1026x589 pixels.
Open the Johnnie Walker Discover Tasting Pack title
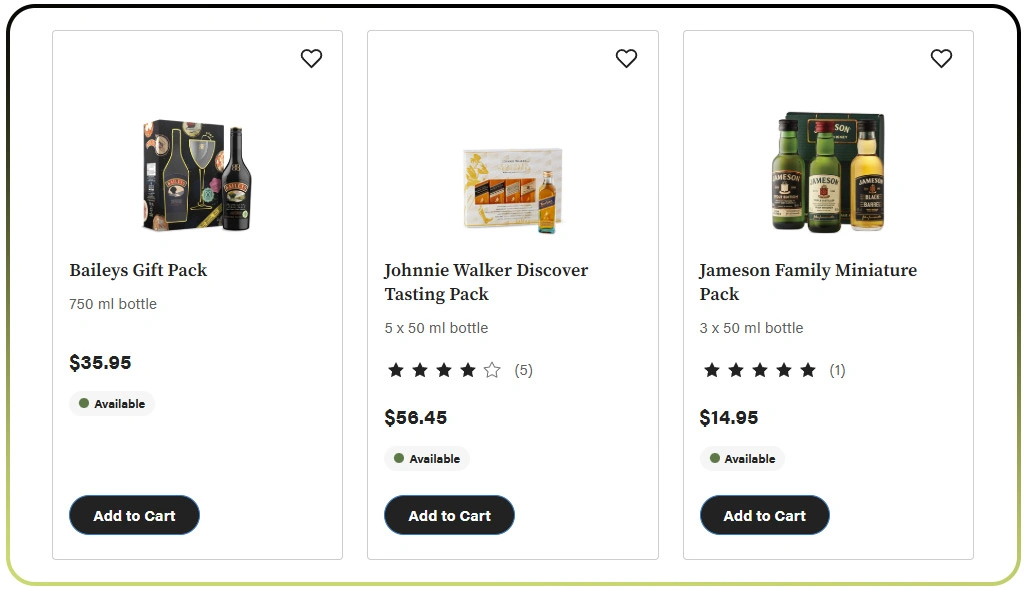[486, 282]
